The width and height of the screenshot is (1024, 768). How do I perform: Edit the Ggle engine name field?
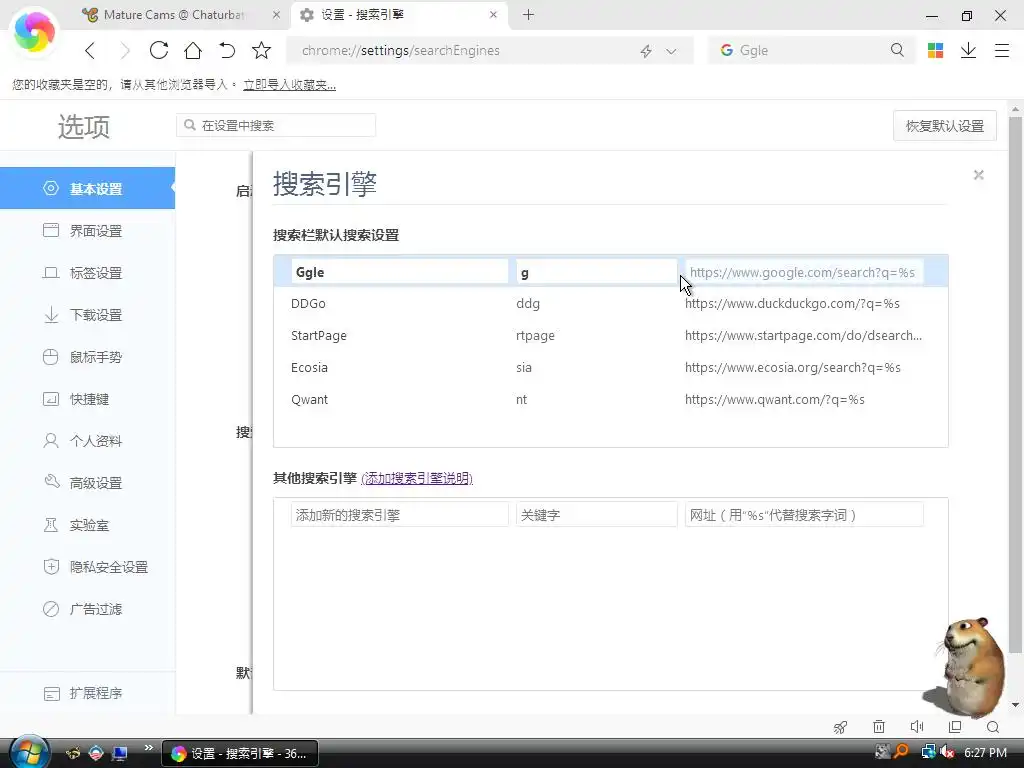click(x=400, y=272)
